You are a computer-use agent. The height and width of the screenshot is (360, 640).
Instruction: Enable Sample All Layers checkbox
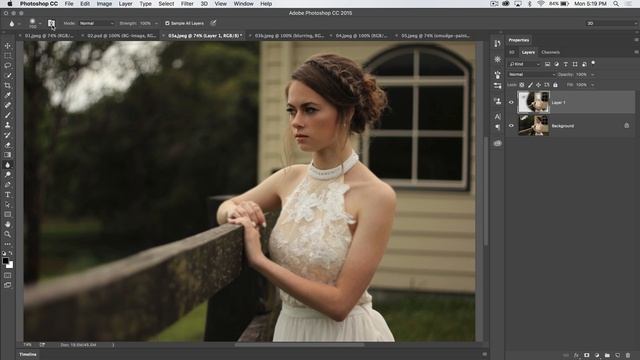click(167, 23)
